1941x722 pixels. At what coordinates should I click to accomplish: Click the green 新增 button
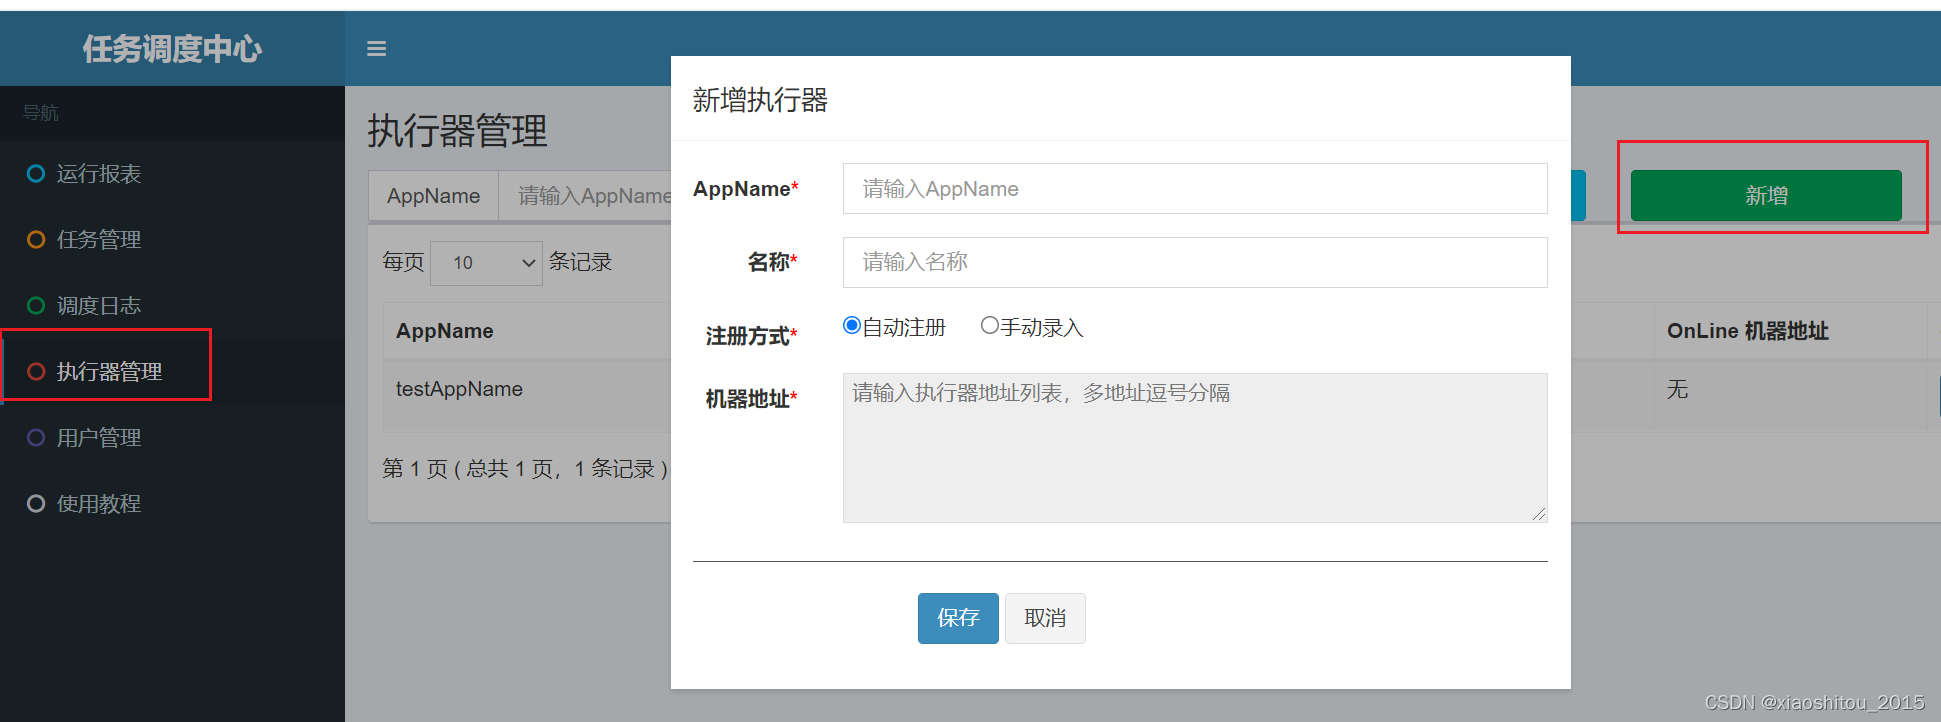click(x=1766, y=195)
